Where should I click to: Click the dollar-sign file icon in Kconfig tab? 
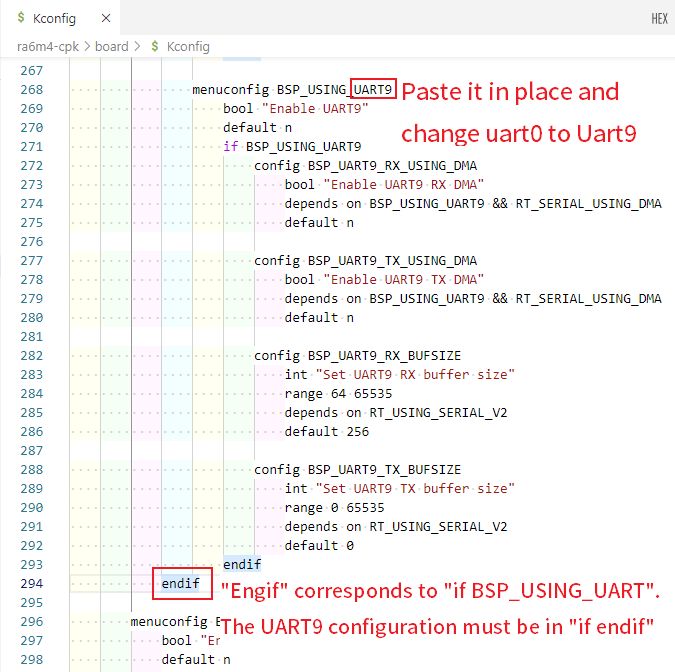(x=21, y=18)
